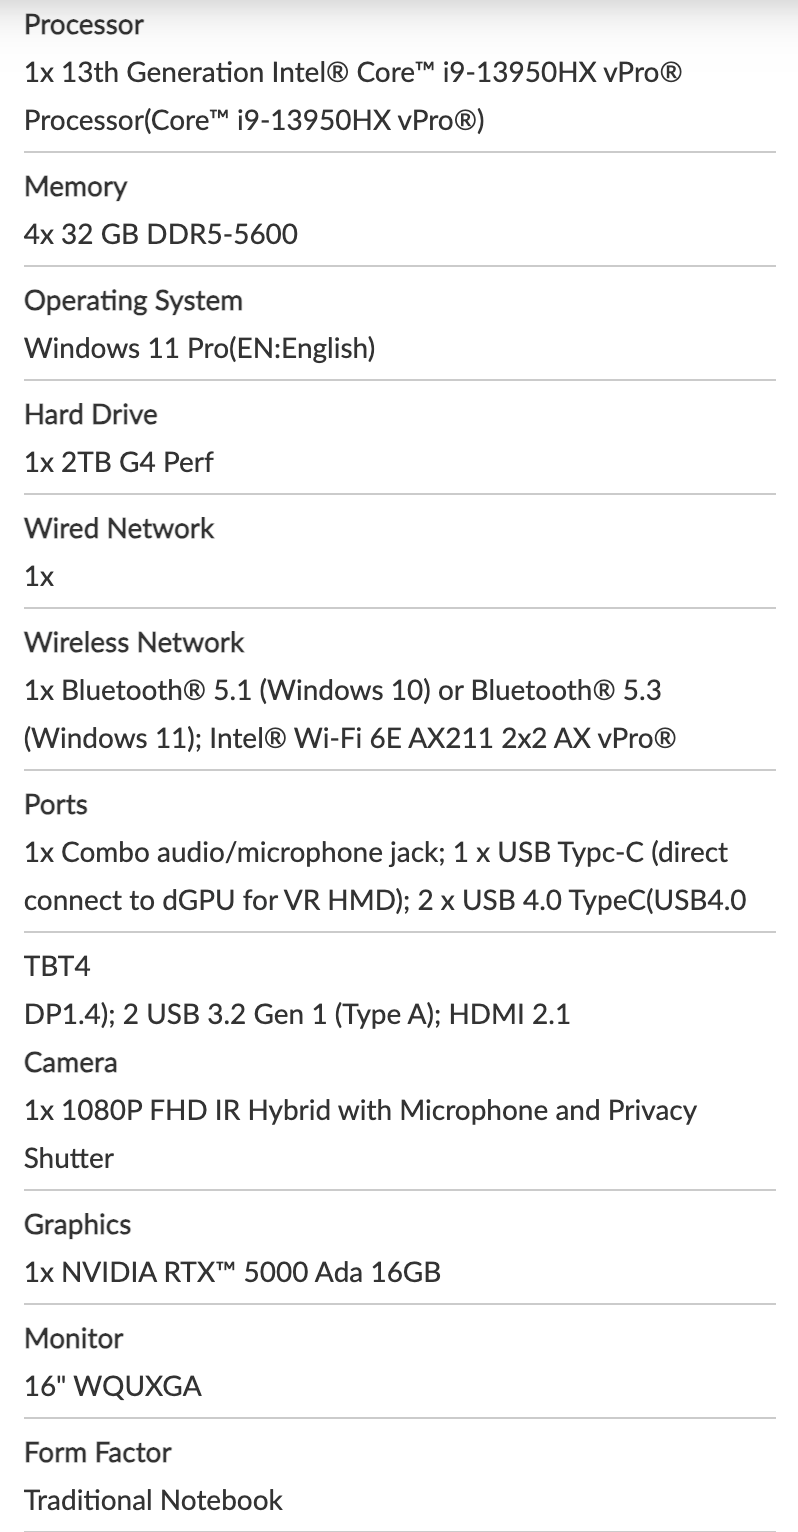Image resolution: width=798 pixels, height=1532 pixels.
Task: Click the Traditional Notebook form factor value
Action: [x=153, y=1500]
